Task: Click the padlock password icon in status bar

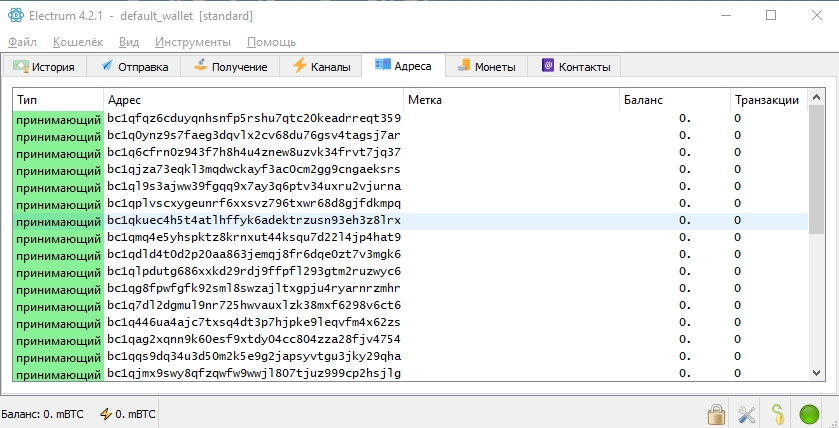Action: [x=716, y=414]
